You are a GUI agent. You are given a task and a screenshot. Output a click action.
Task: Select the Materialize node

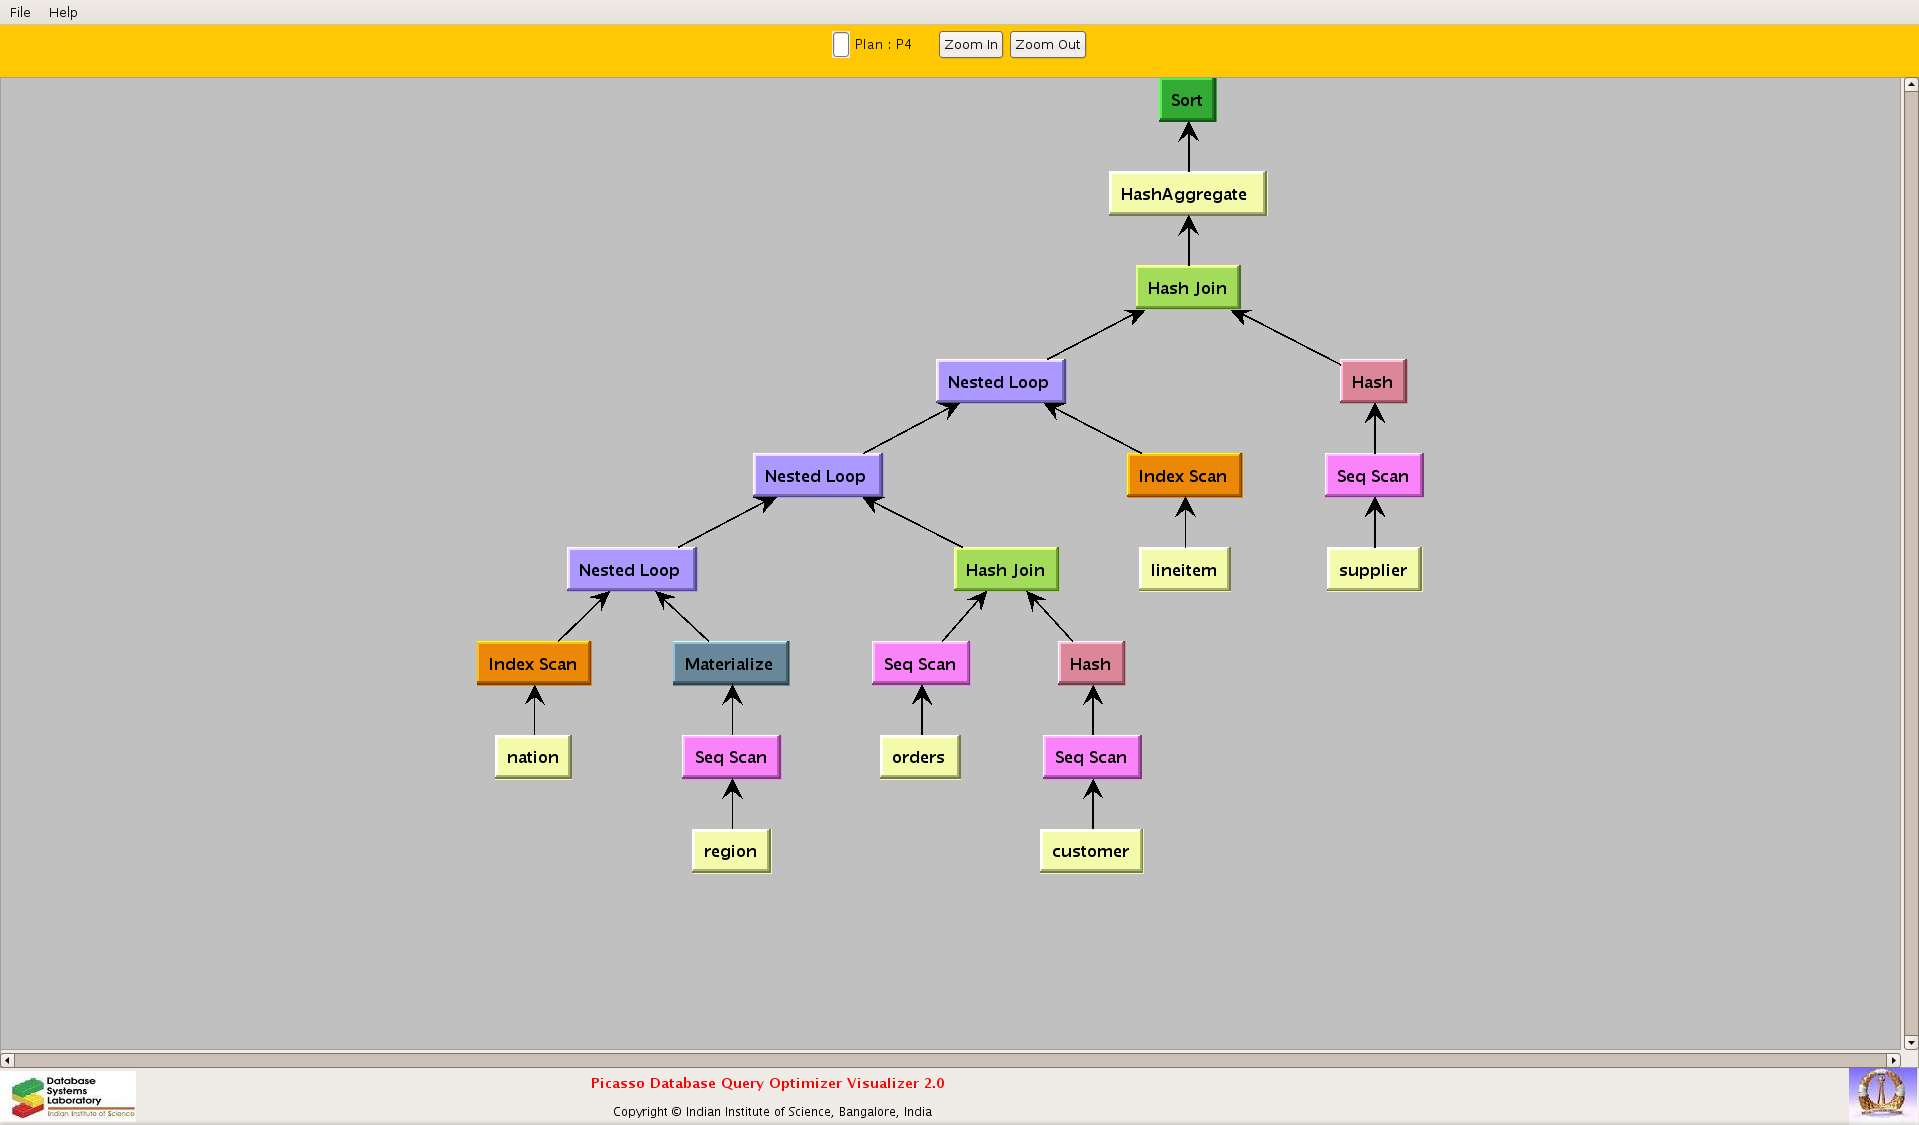[730, 664]
